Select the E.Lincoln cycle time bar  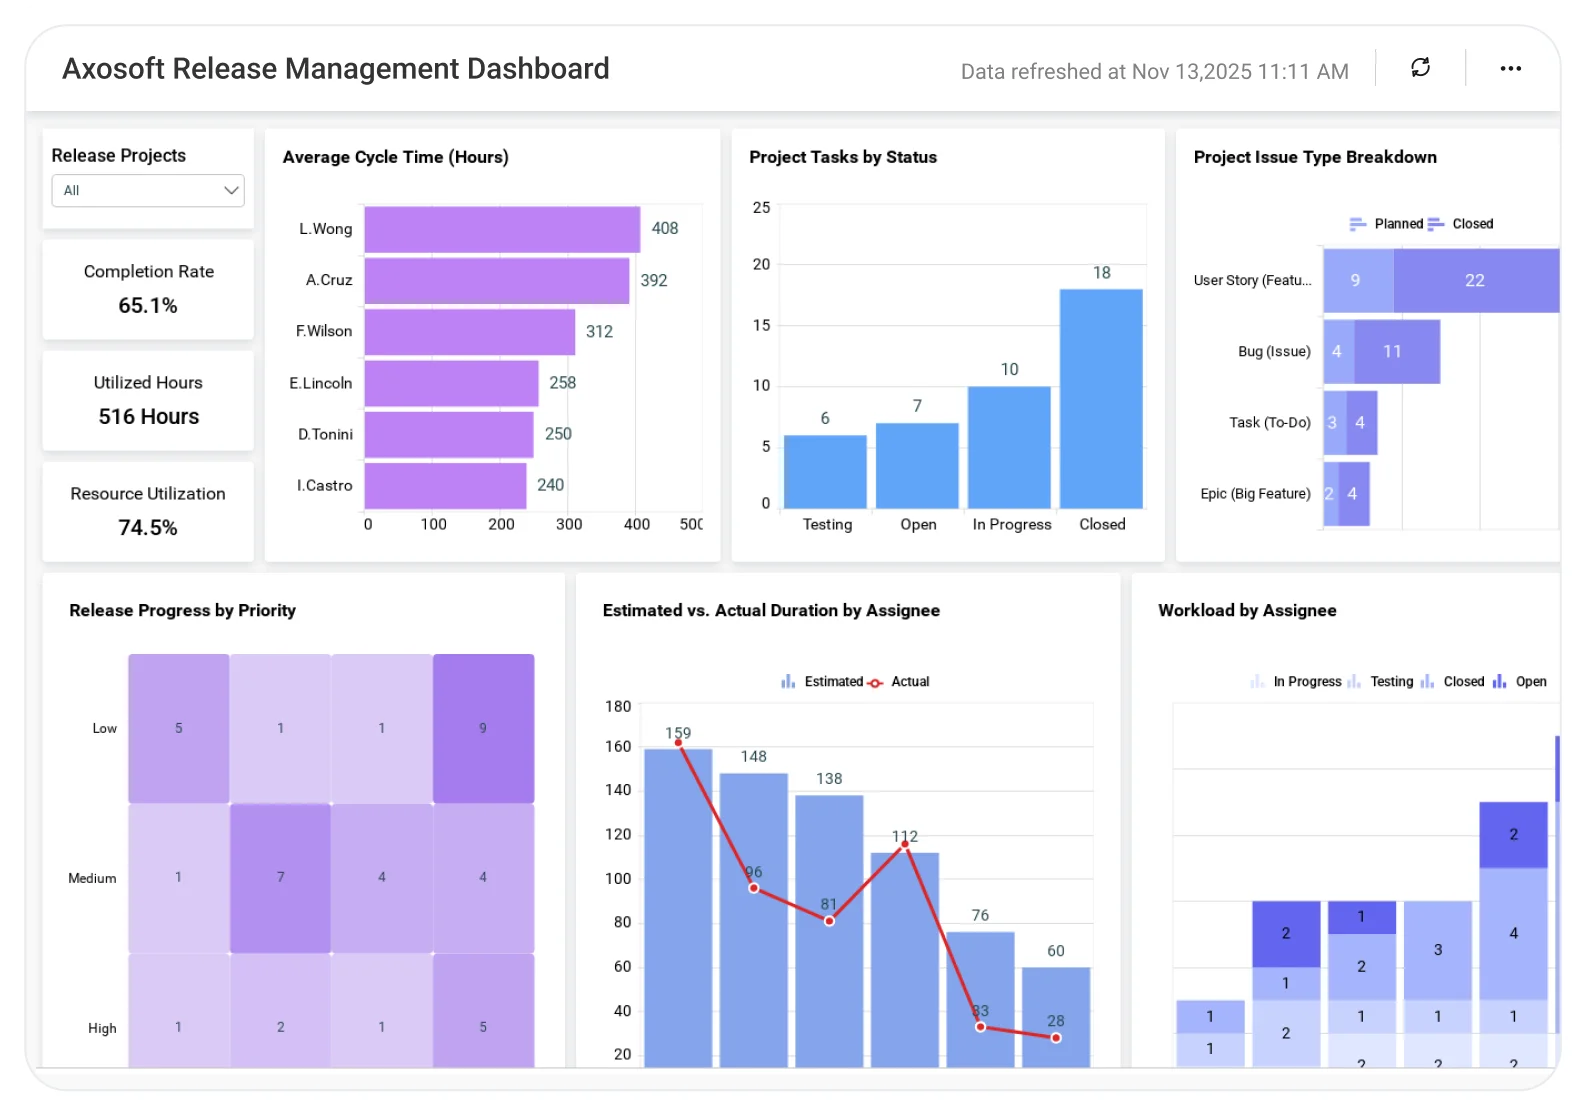[452, 383]
